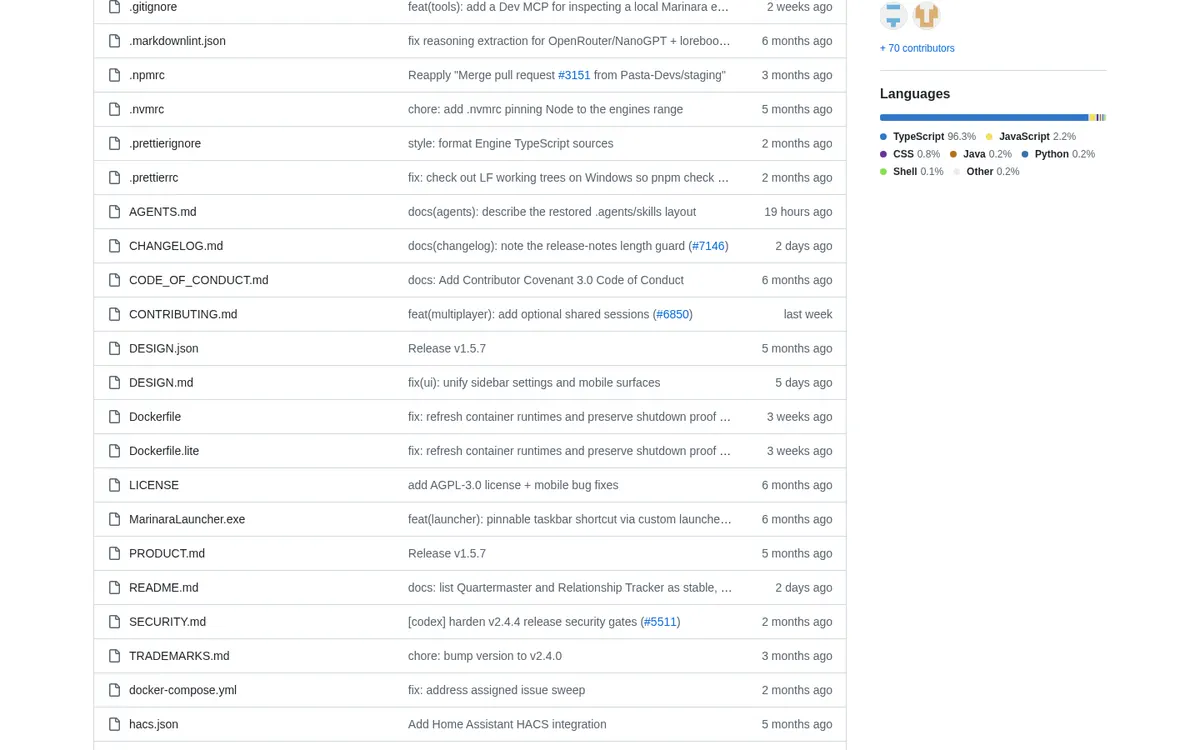
Task: Click the file icon beside .nvmrc
Action: point(114,109)
